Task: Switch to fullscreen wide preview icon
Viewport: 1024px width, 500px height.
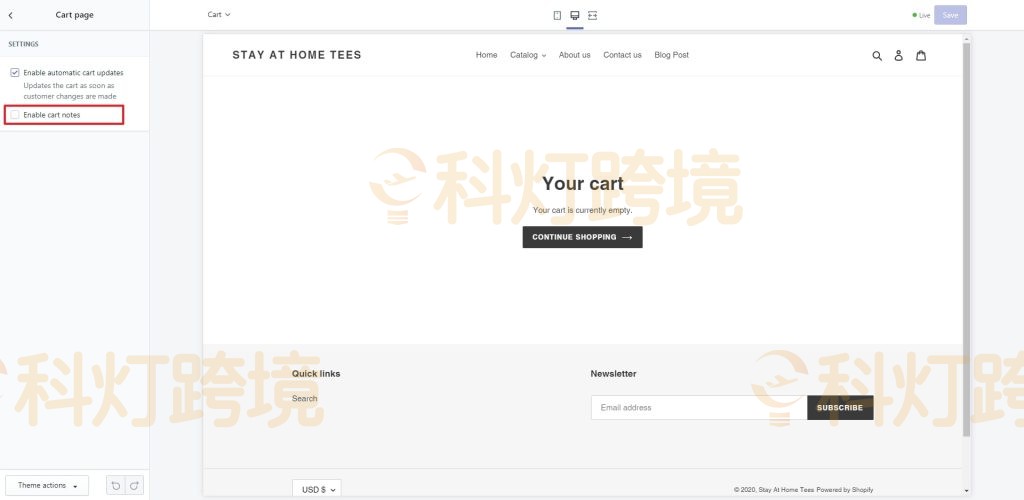Action: (x=592, y=15)
